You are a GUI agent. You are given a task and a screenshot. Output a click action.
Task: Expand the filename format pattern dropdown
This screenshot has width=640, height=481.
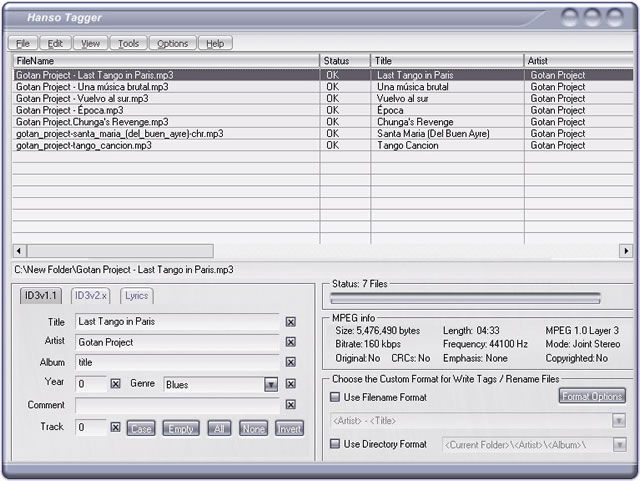pyautogui.click(x=619, y=420)
